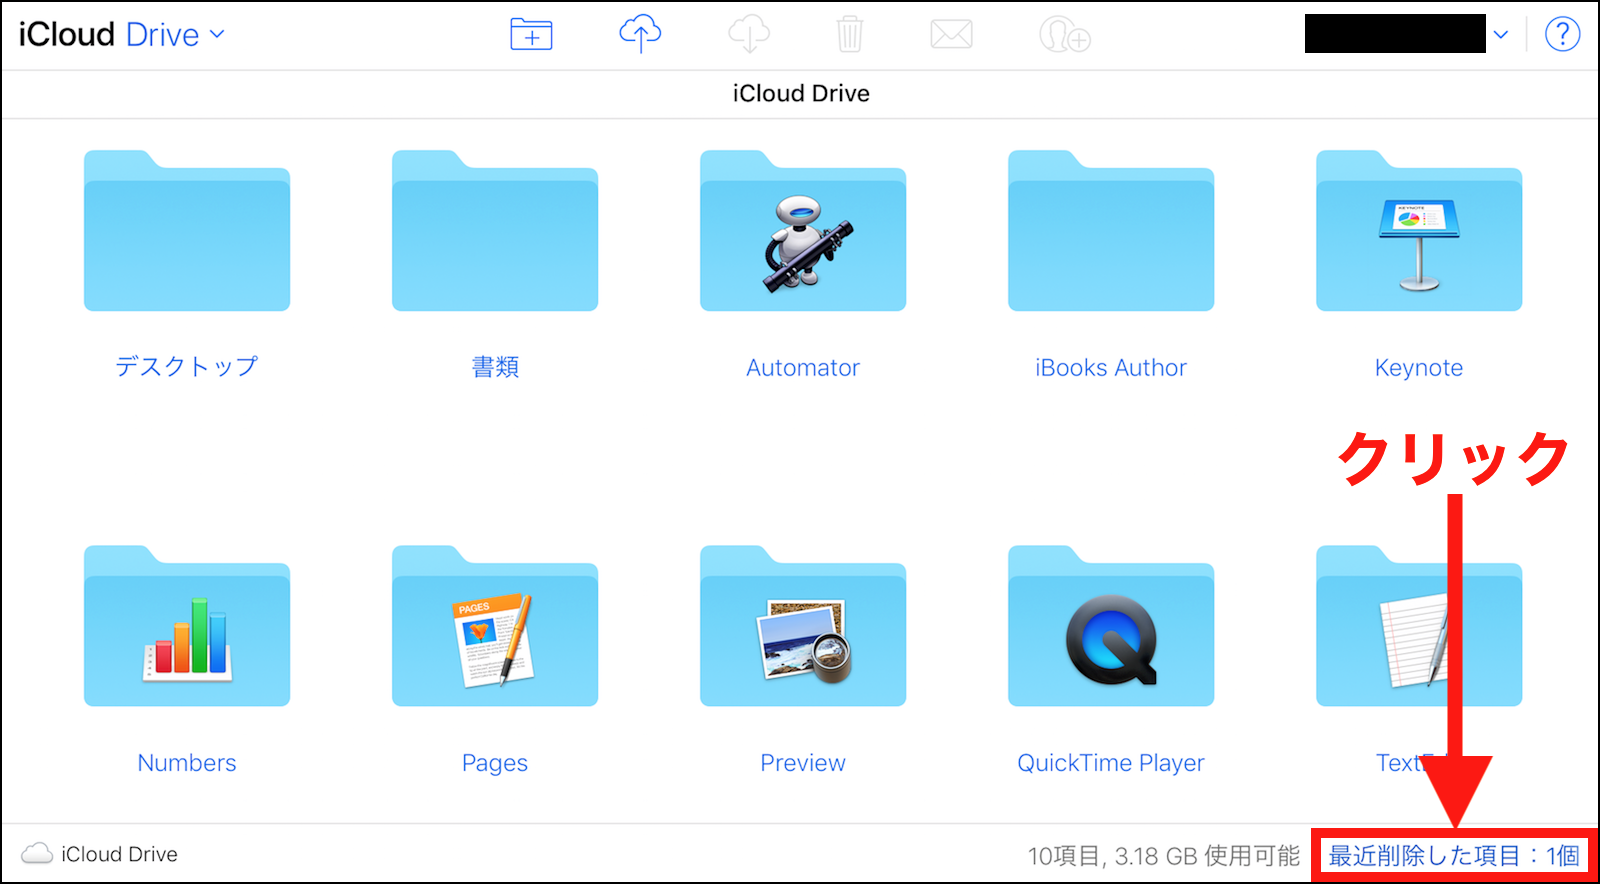The width and height of the screenshot is (1600, 884).
Task: Open the TextEdit folder icon
Action: [1419, 626]
